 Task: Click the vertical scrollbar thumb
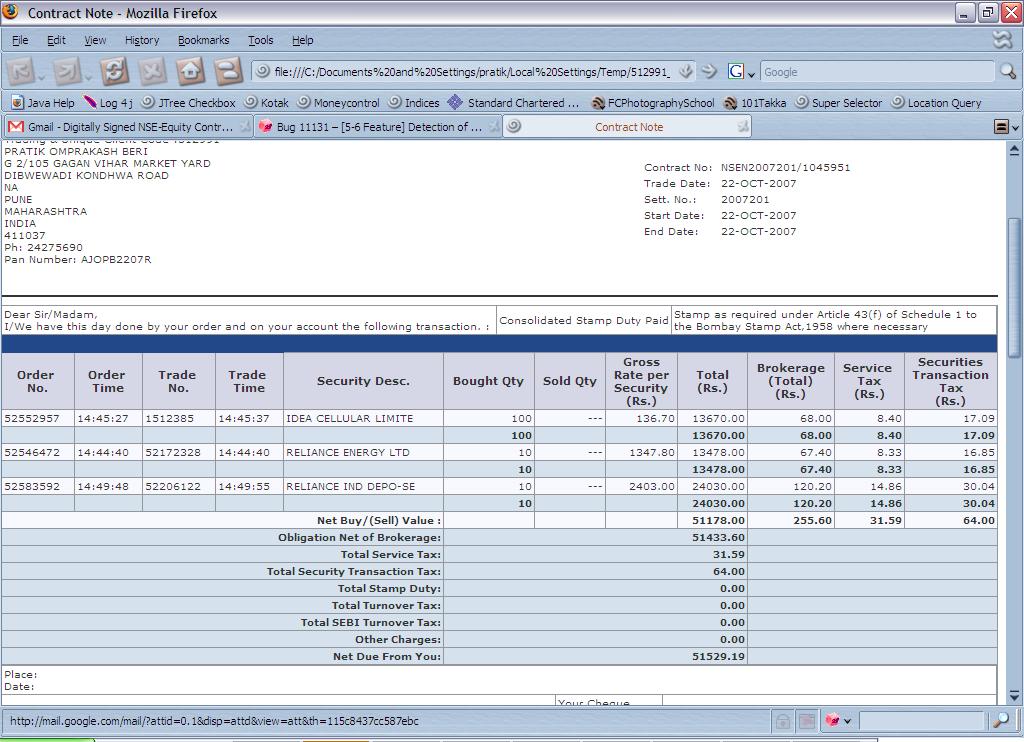click(1014, 287)
